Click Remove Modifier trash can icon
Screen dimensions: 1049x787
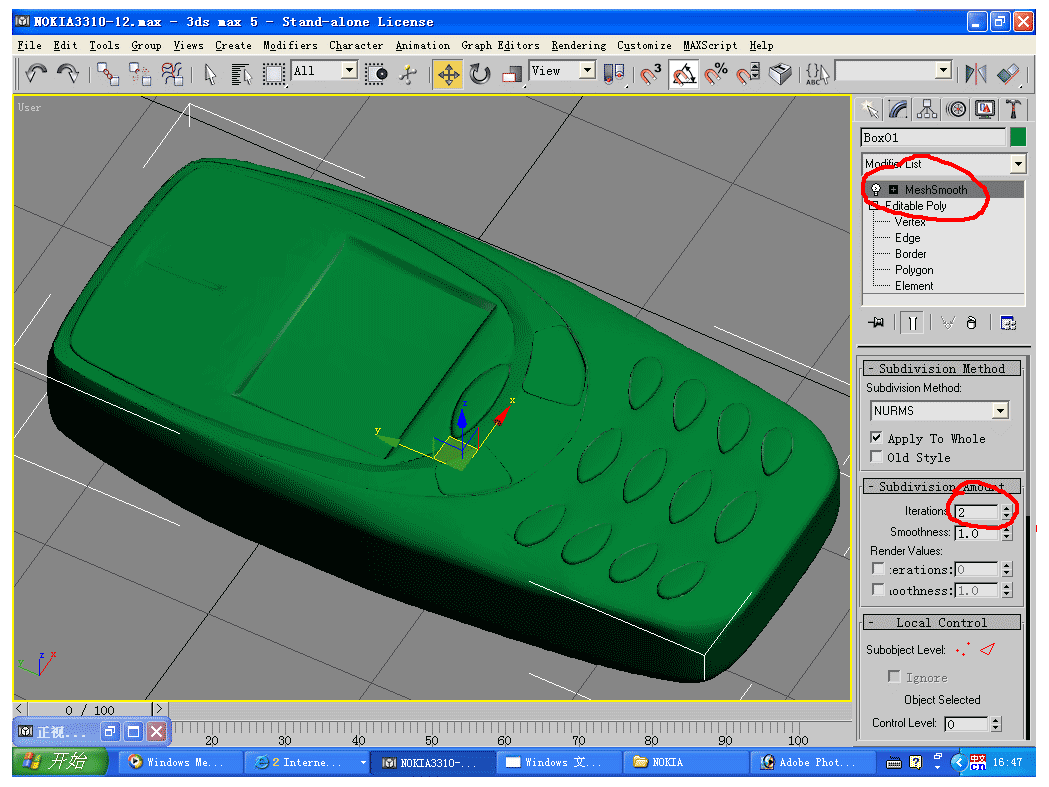click(x=971, y=323)
